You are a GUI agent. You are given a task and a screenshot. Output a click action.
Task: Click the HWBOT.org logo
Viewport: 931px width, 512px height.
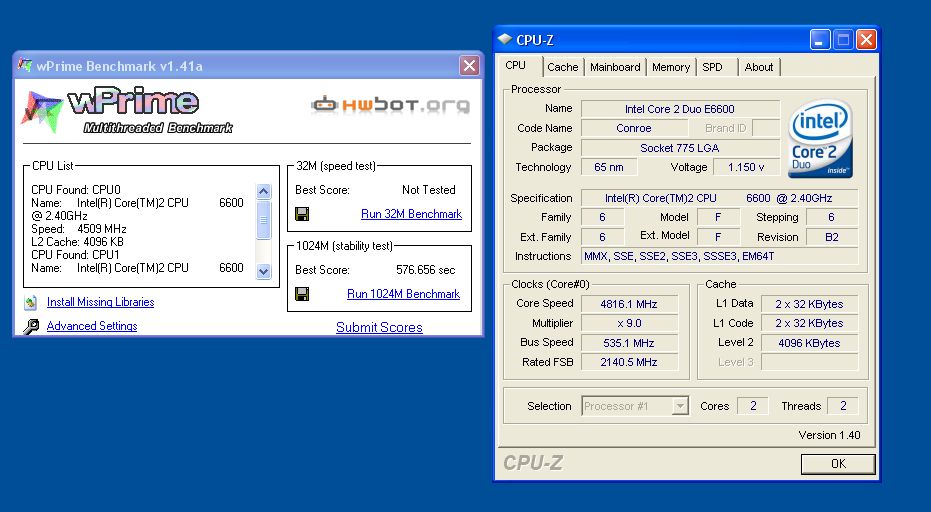click(391, 105)
